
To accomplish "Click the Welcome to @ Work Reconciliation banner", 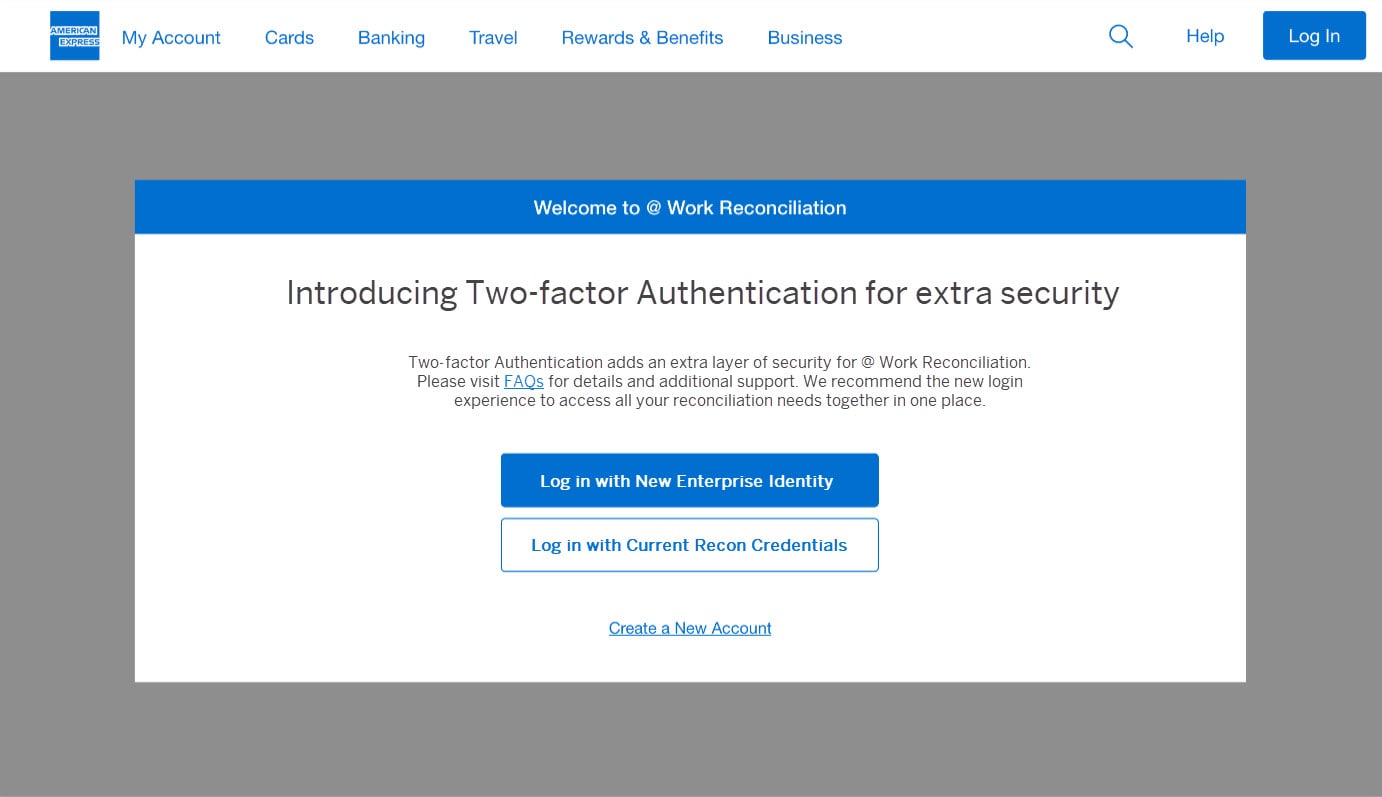I will coord(690,208).
